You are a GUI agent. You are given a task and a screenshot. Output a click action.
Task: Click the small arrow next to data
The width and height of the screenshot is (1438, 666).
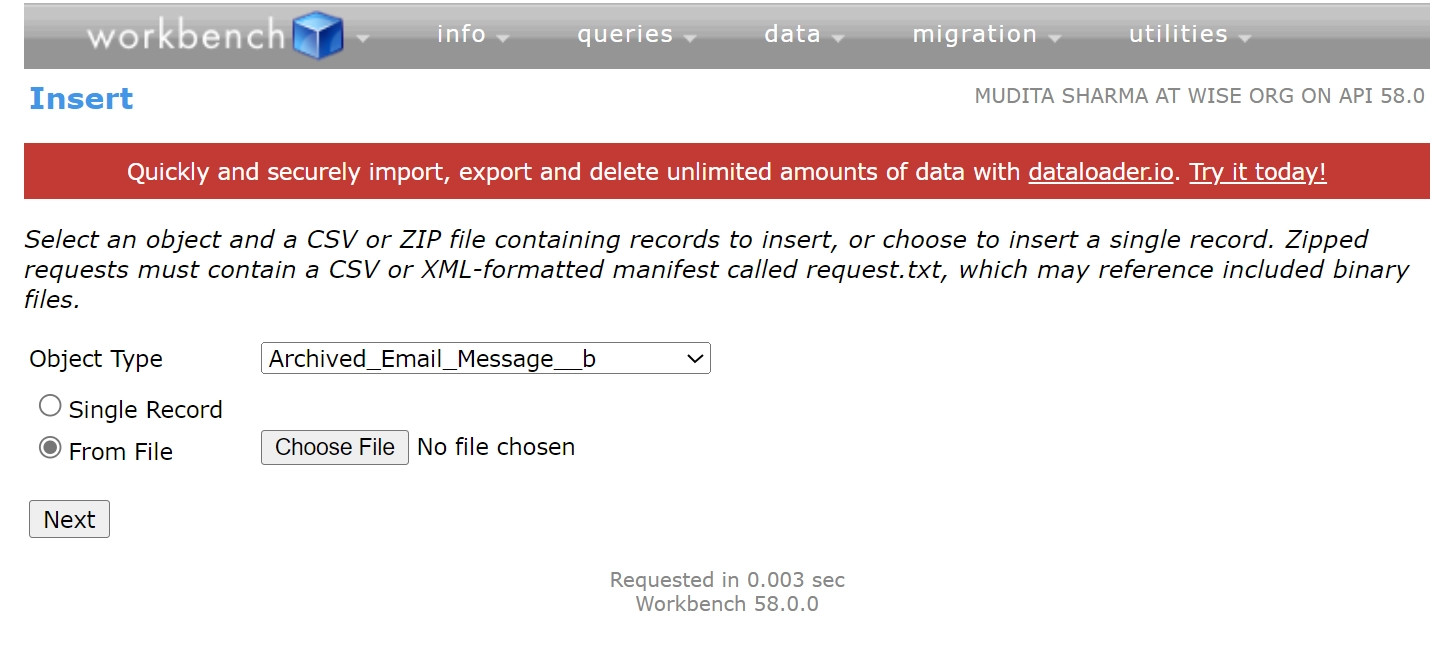click(837, 39)
